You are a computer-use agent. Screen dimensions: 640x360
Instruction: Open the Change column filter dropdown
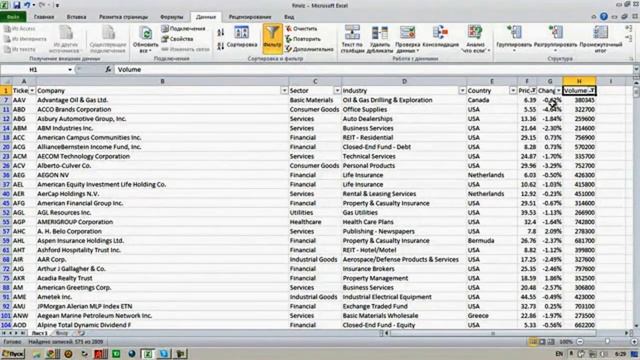point(558,91)
